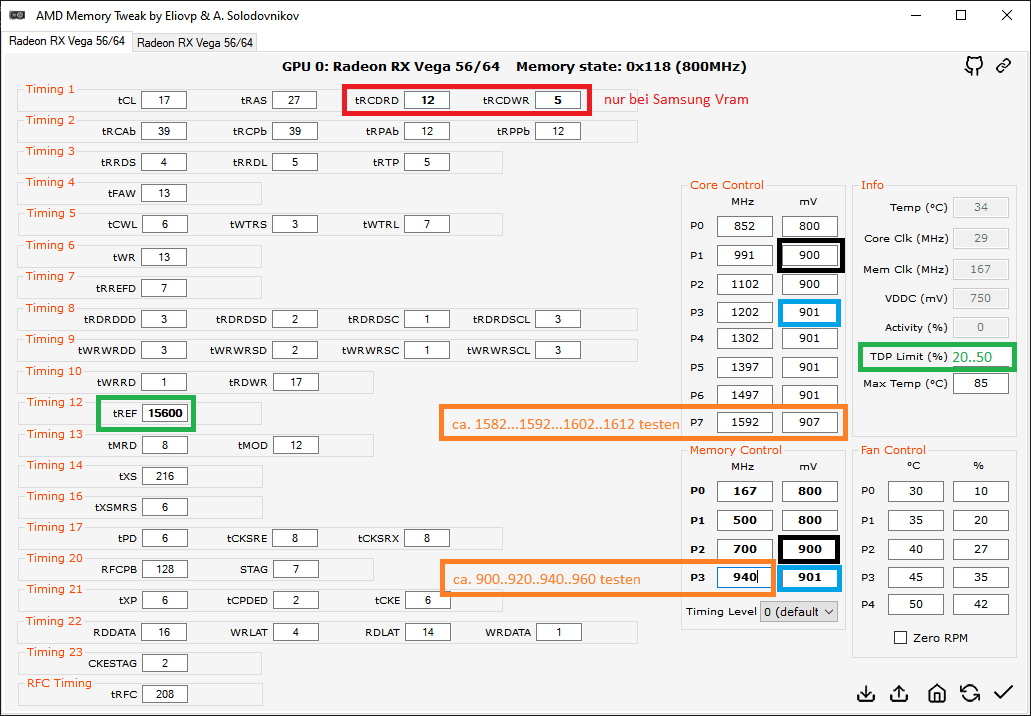The height and width of the screenshot is (716, 1031).
Task: Click the tRREFD value field
Action: 164,287
